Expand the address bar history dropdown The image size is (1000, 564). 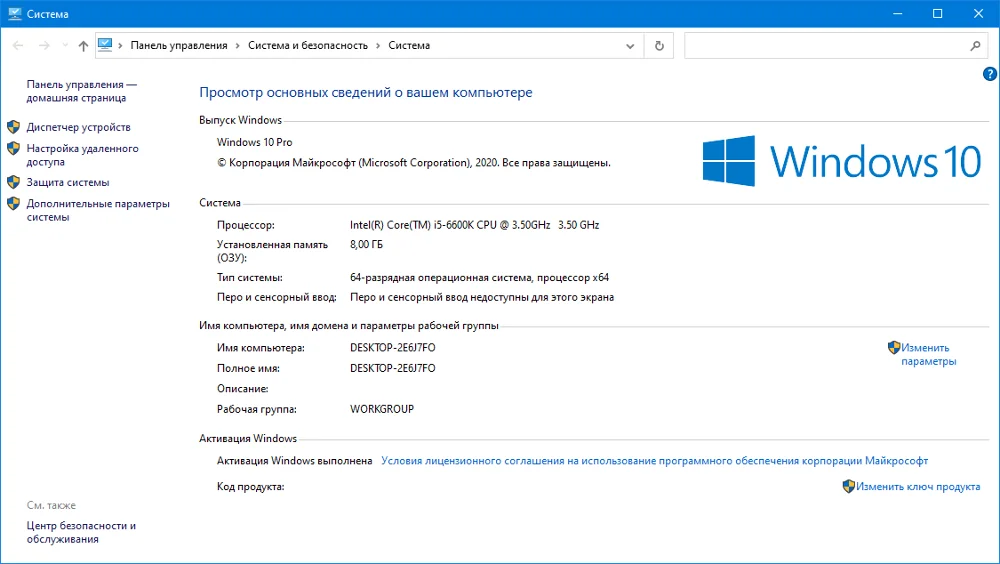(x=630, y=46)
